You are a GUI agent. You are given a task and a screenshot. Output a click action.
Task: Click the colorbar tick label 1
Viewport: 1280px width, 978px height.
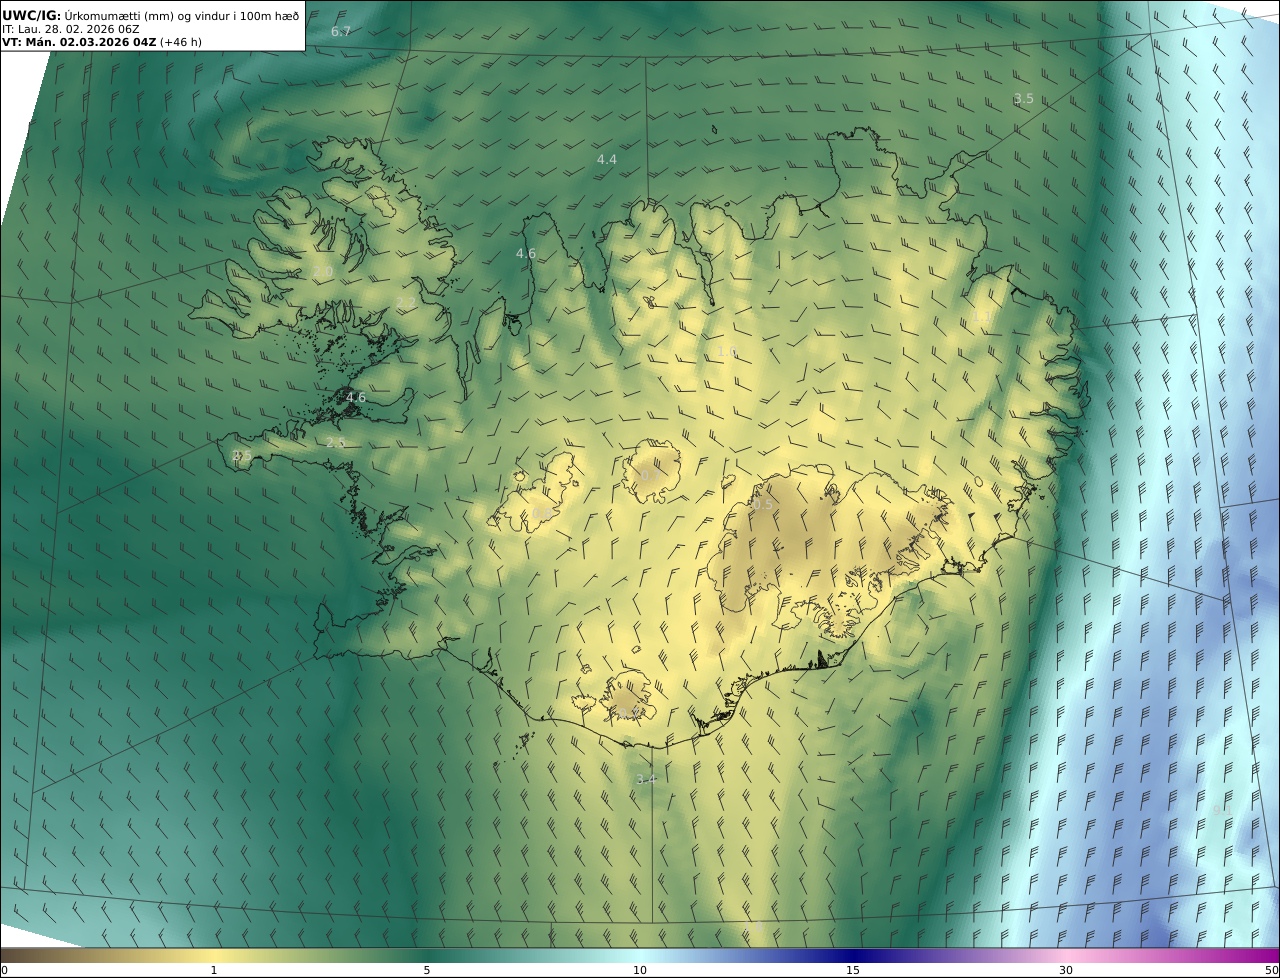pyautogui.click(x=214, y=970)
